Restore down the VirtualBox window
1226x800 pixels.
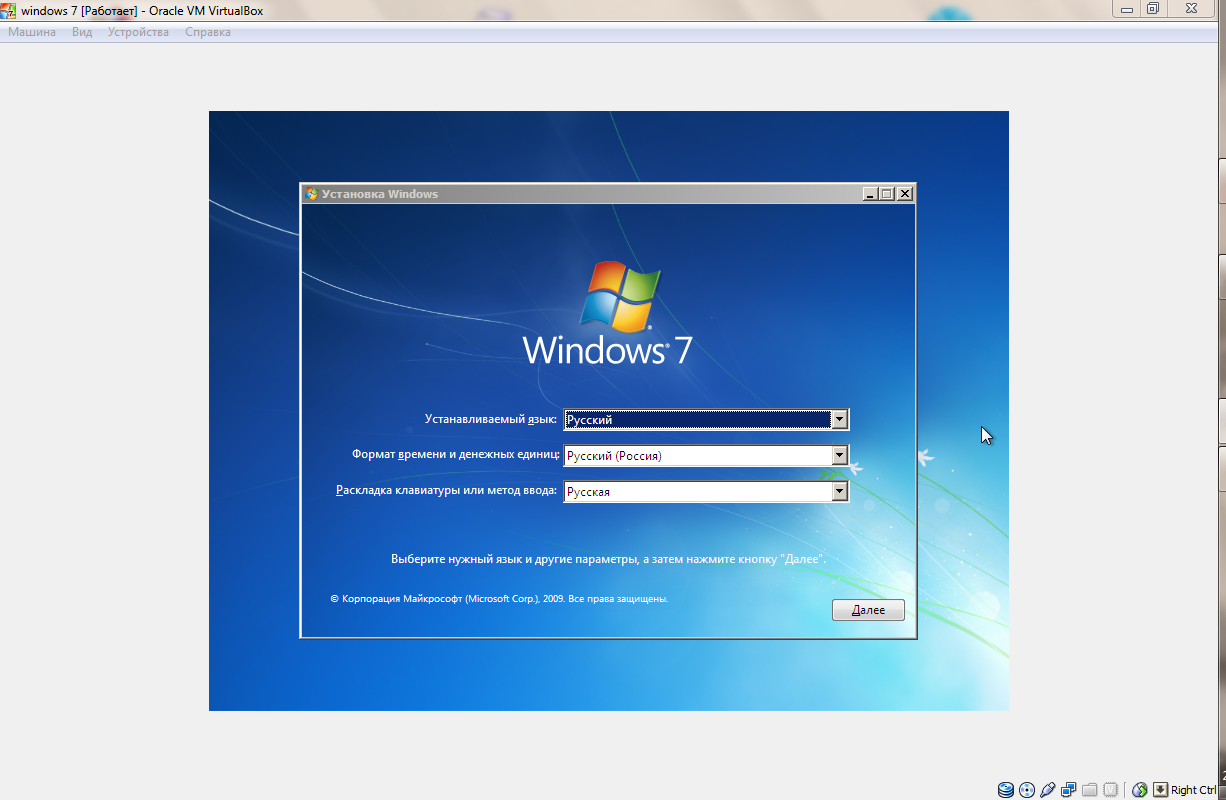(x=1153, y=8)
